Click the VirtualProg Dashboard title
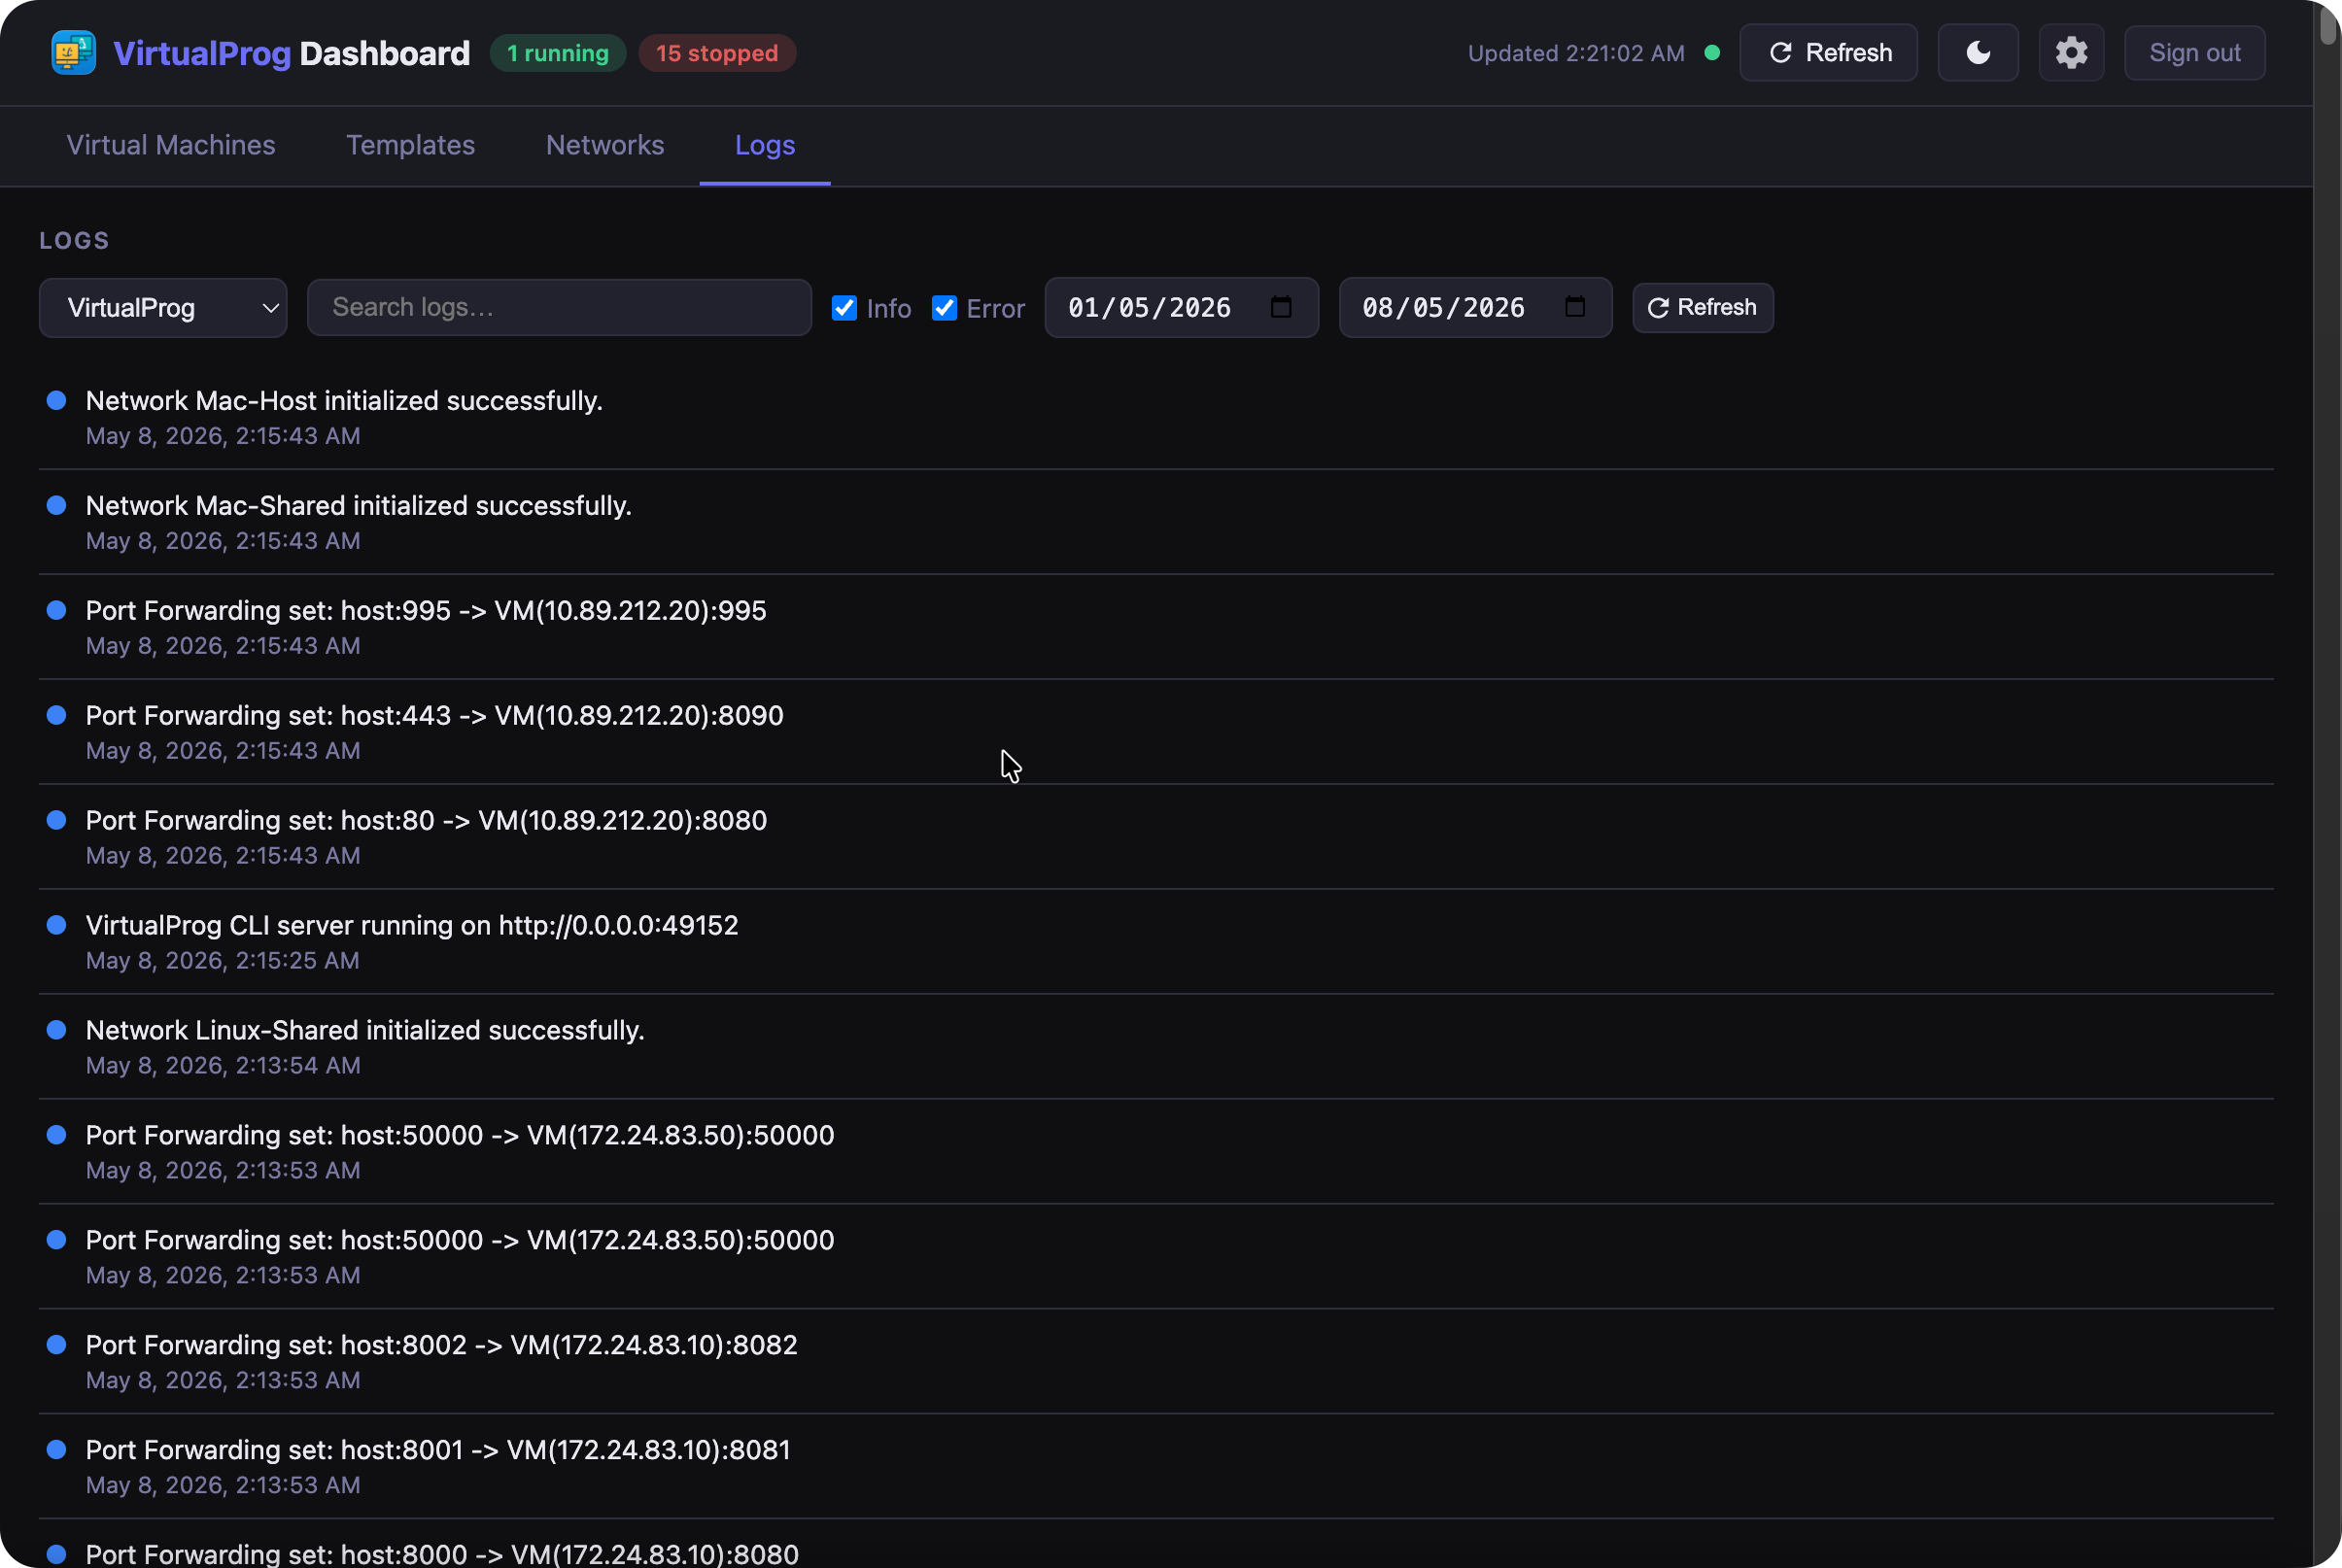 [292, 53]
